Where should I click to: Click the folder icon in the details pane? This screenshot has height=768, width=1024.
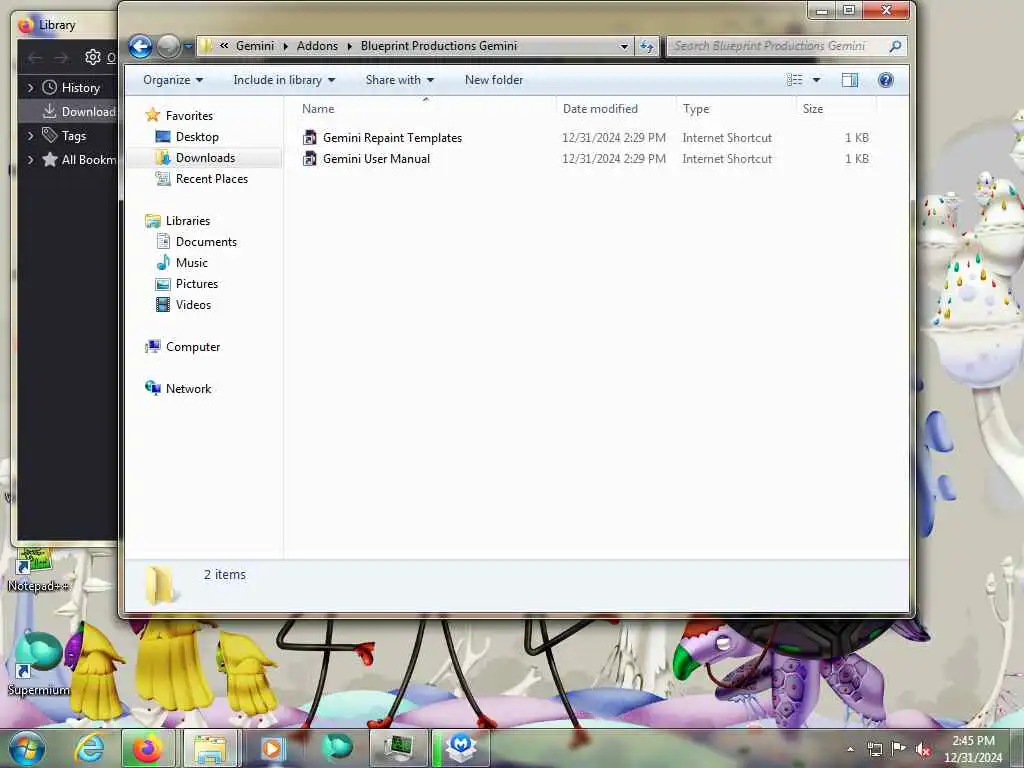click(x=160, y=584)
